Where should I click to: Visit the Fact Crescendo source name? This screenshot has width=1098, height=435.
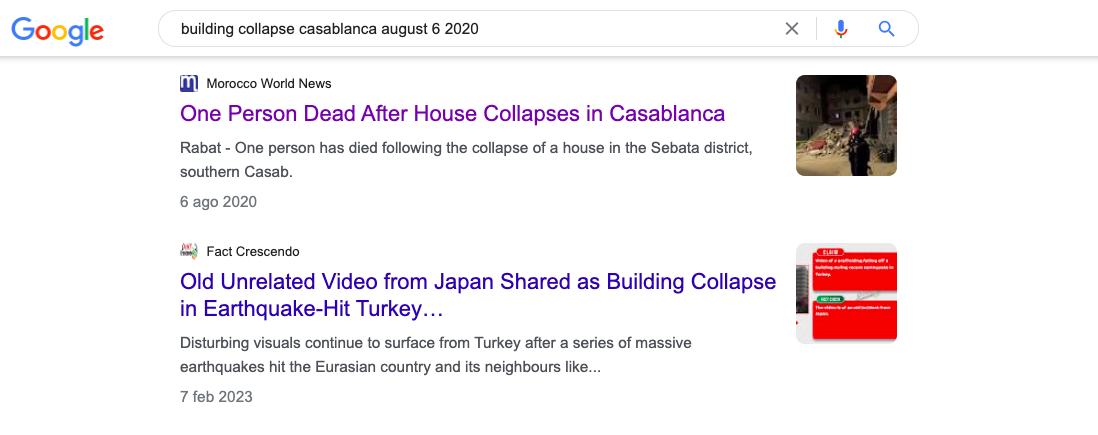pyautogui.click(x=253, y=251)
